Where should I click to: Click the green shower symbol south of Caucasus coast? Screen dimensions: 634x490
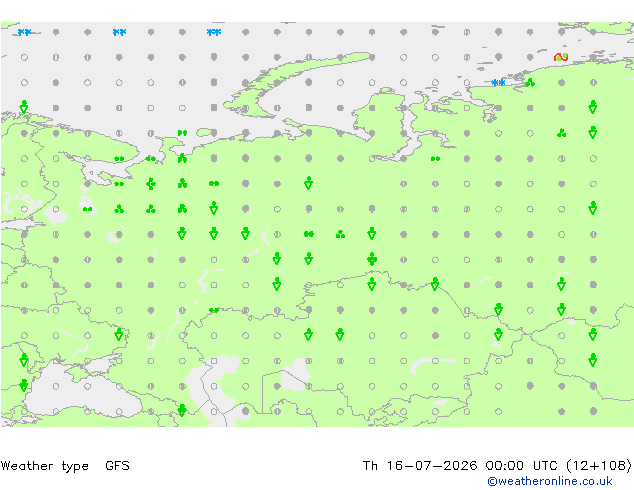point(182,410)
